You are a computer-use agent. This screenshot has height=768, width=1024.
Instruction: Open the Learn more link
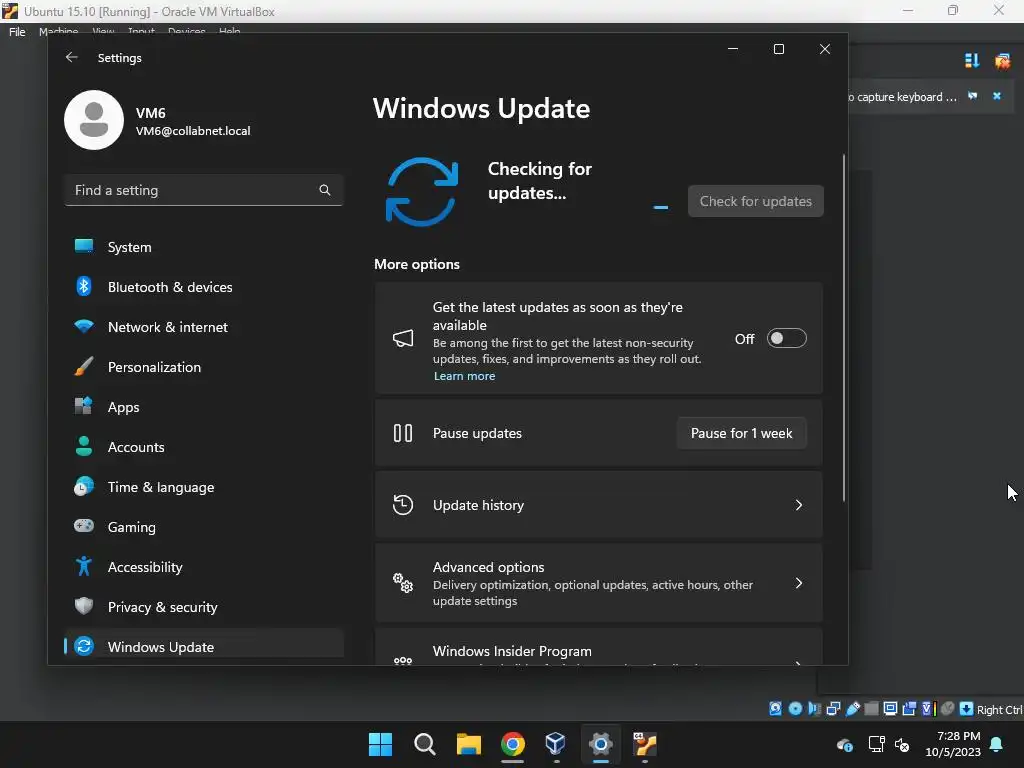[x=464, y=376]
